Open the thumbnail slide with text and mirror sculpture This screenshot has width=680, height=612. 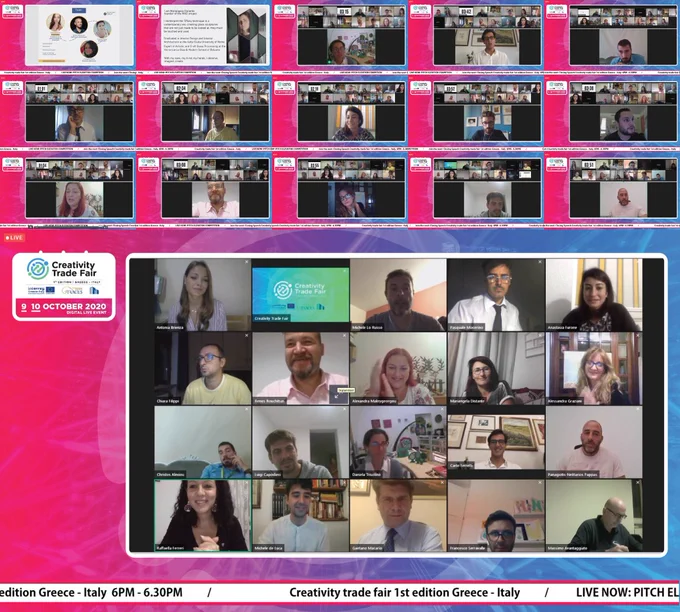(x=215, y=36)
